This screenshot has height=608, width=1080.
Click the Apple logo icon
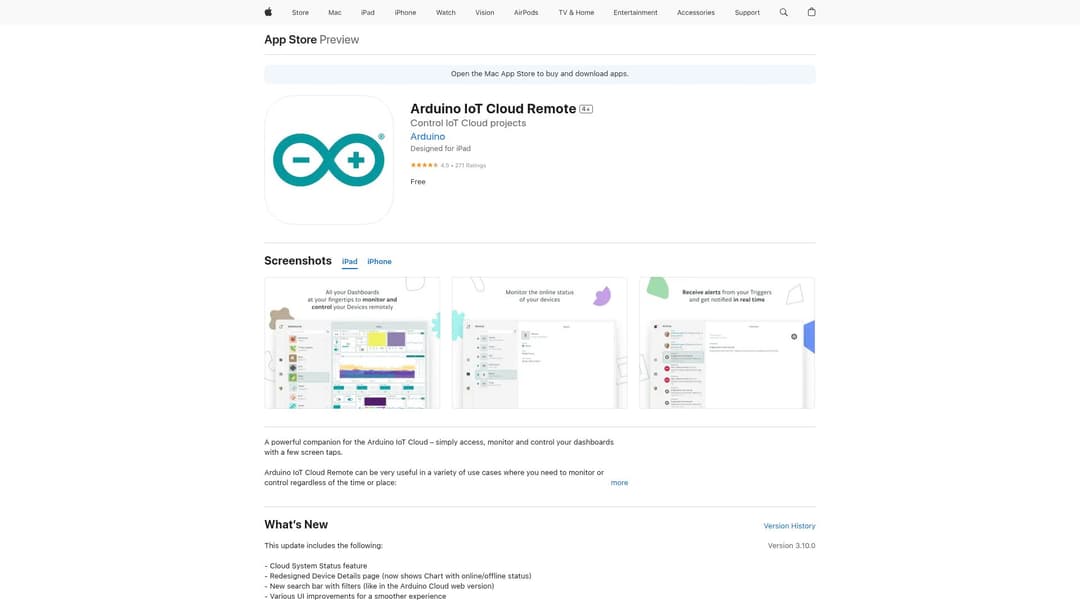click(268, 12)
